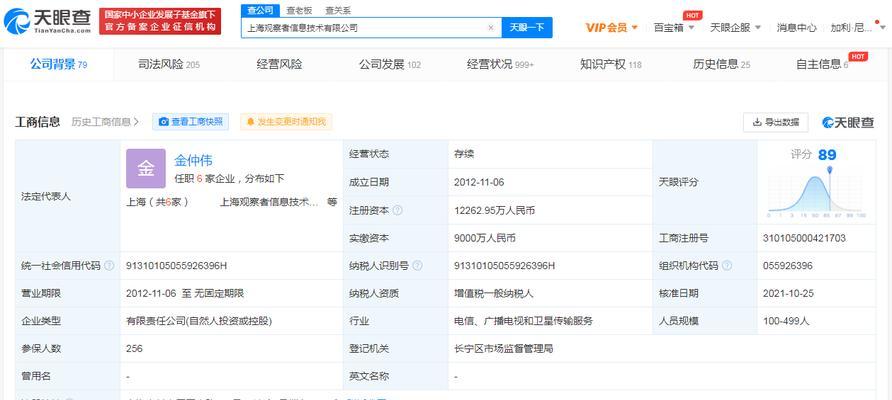Select the 查老板 search tab
Image resolution: width=892 pixels, height=400 pixels.
pyautogui.click(x=299, y=10)
